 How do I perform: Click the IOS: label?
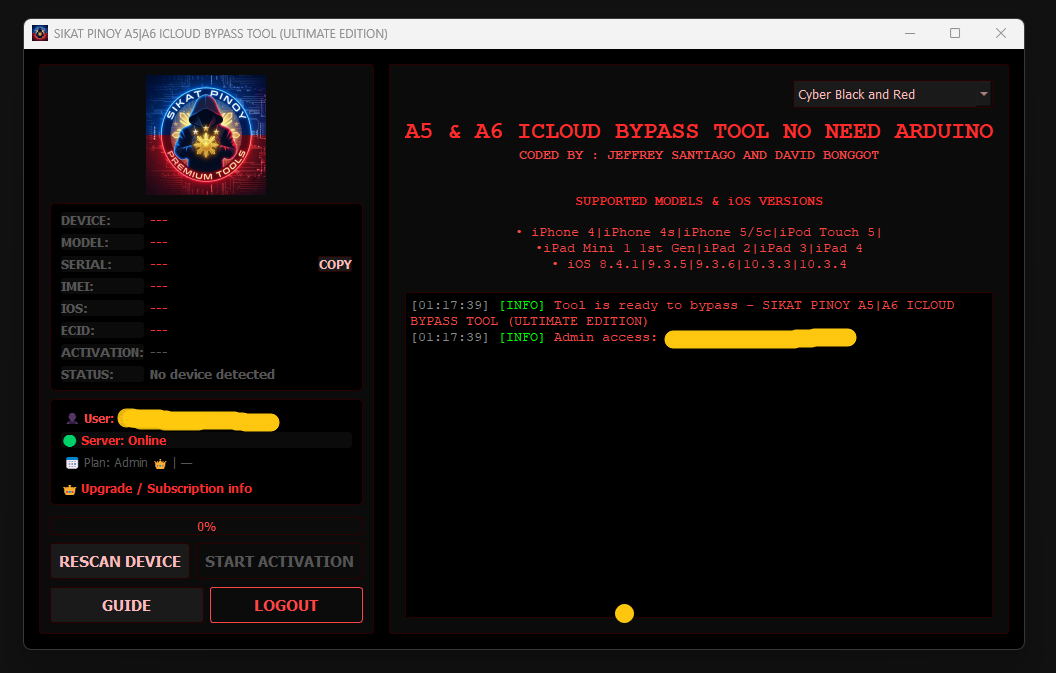[74, 309]
